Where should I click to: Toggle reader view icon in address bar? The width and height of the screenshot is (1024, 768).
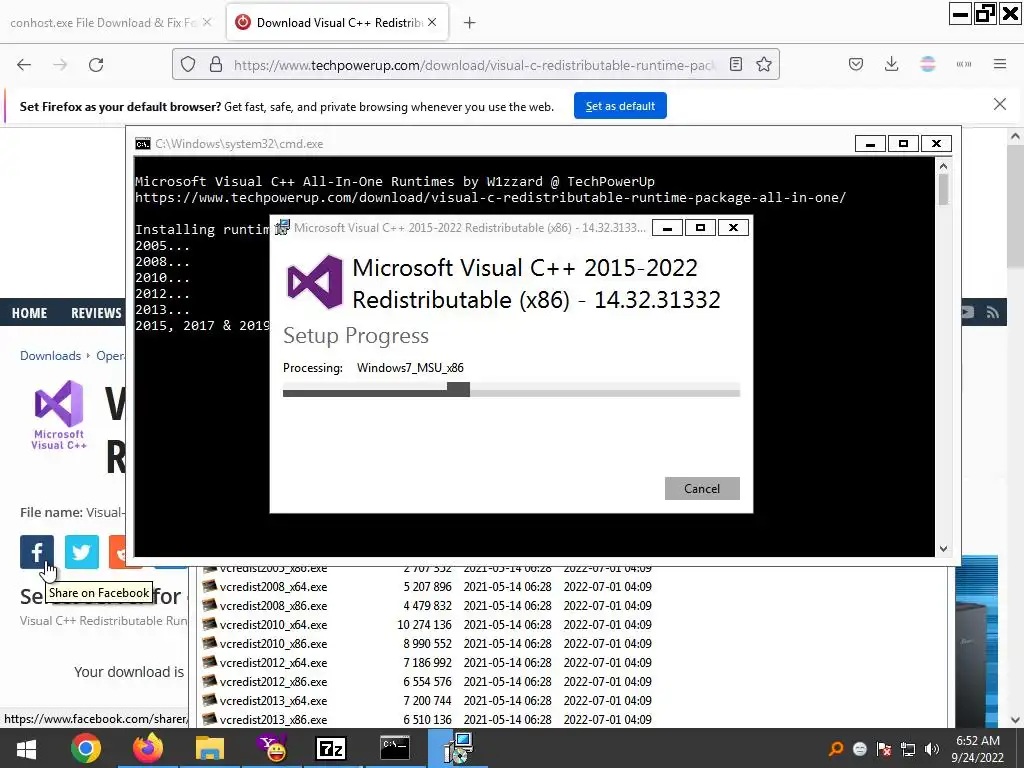736,64
